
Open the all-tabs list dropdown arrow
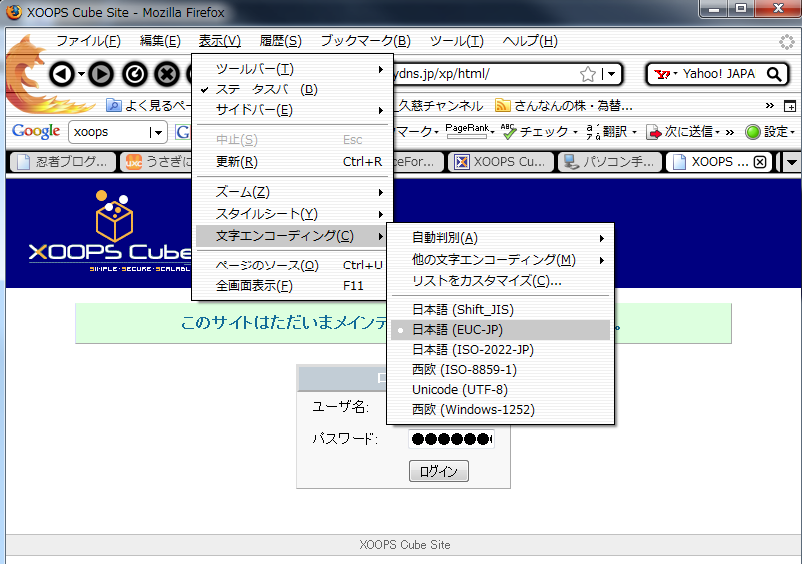click(792, 163)
